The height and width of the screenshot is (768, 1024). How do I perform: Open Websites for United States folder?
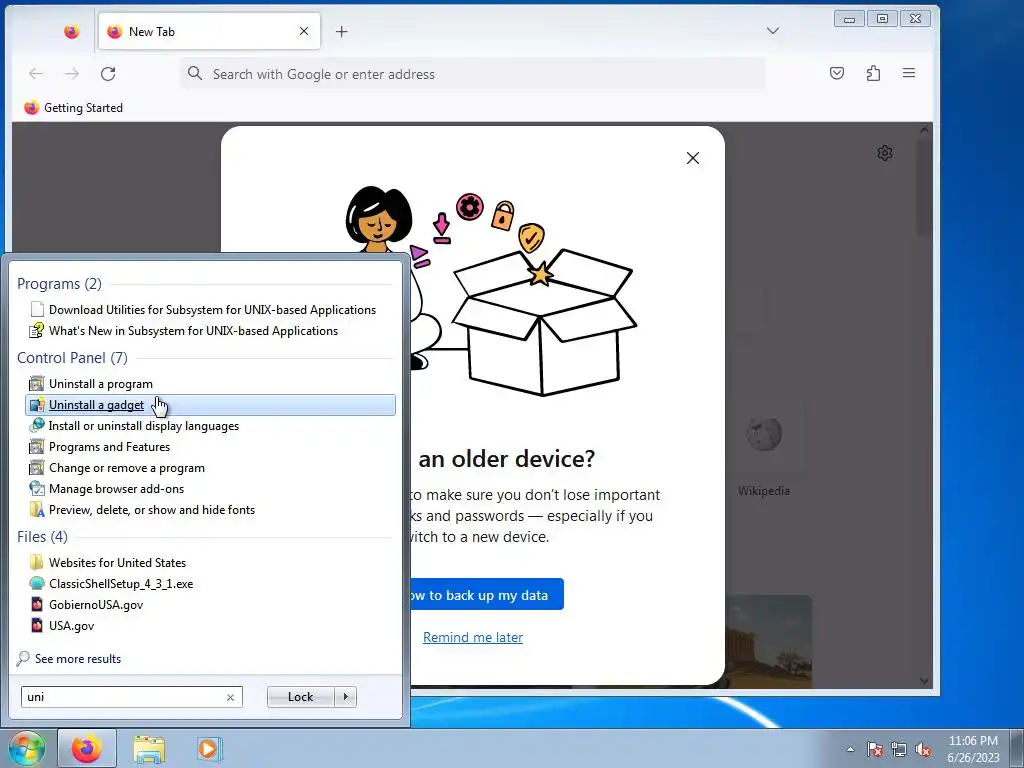(x=211, y=562)
